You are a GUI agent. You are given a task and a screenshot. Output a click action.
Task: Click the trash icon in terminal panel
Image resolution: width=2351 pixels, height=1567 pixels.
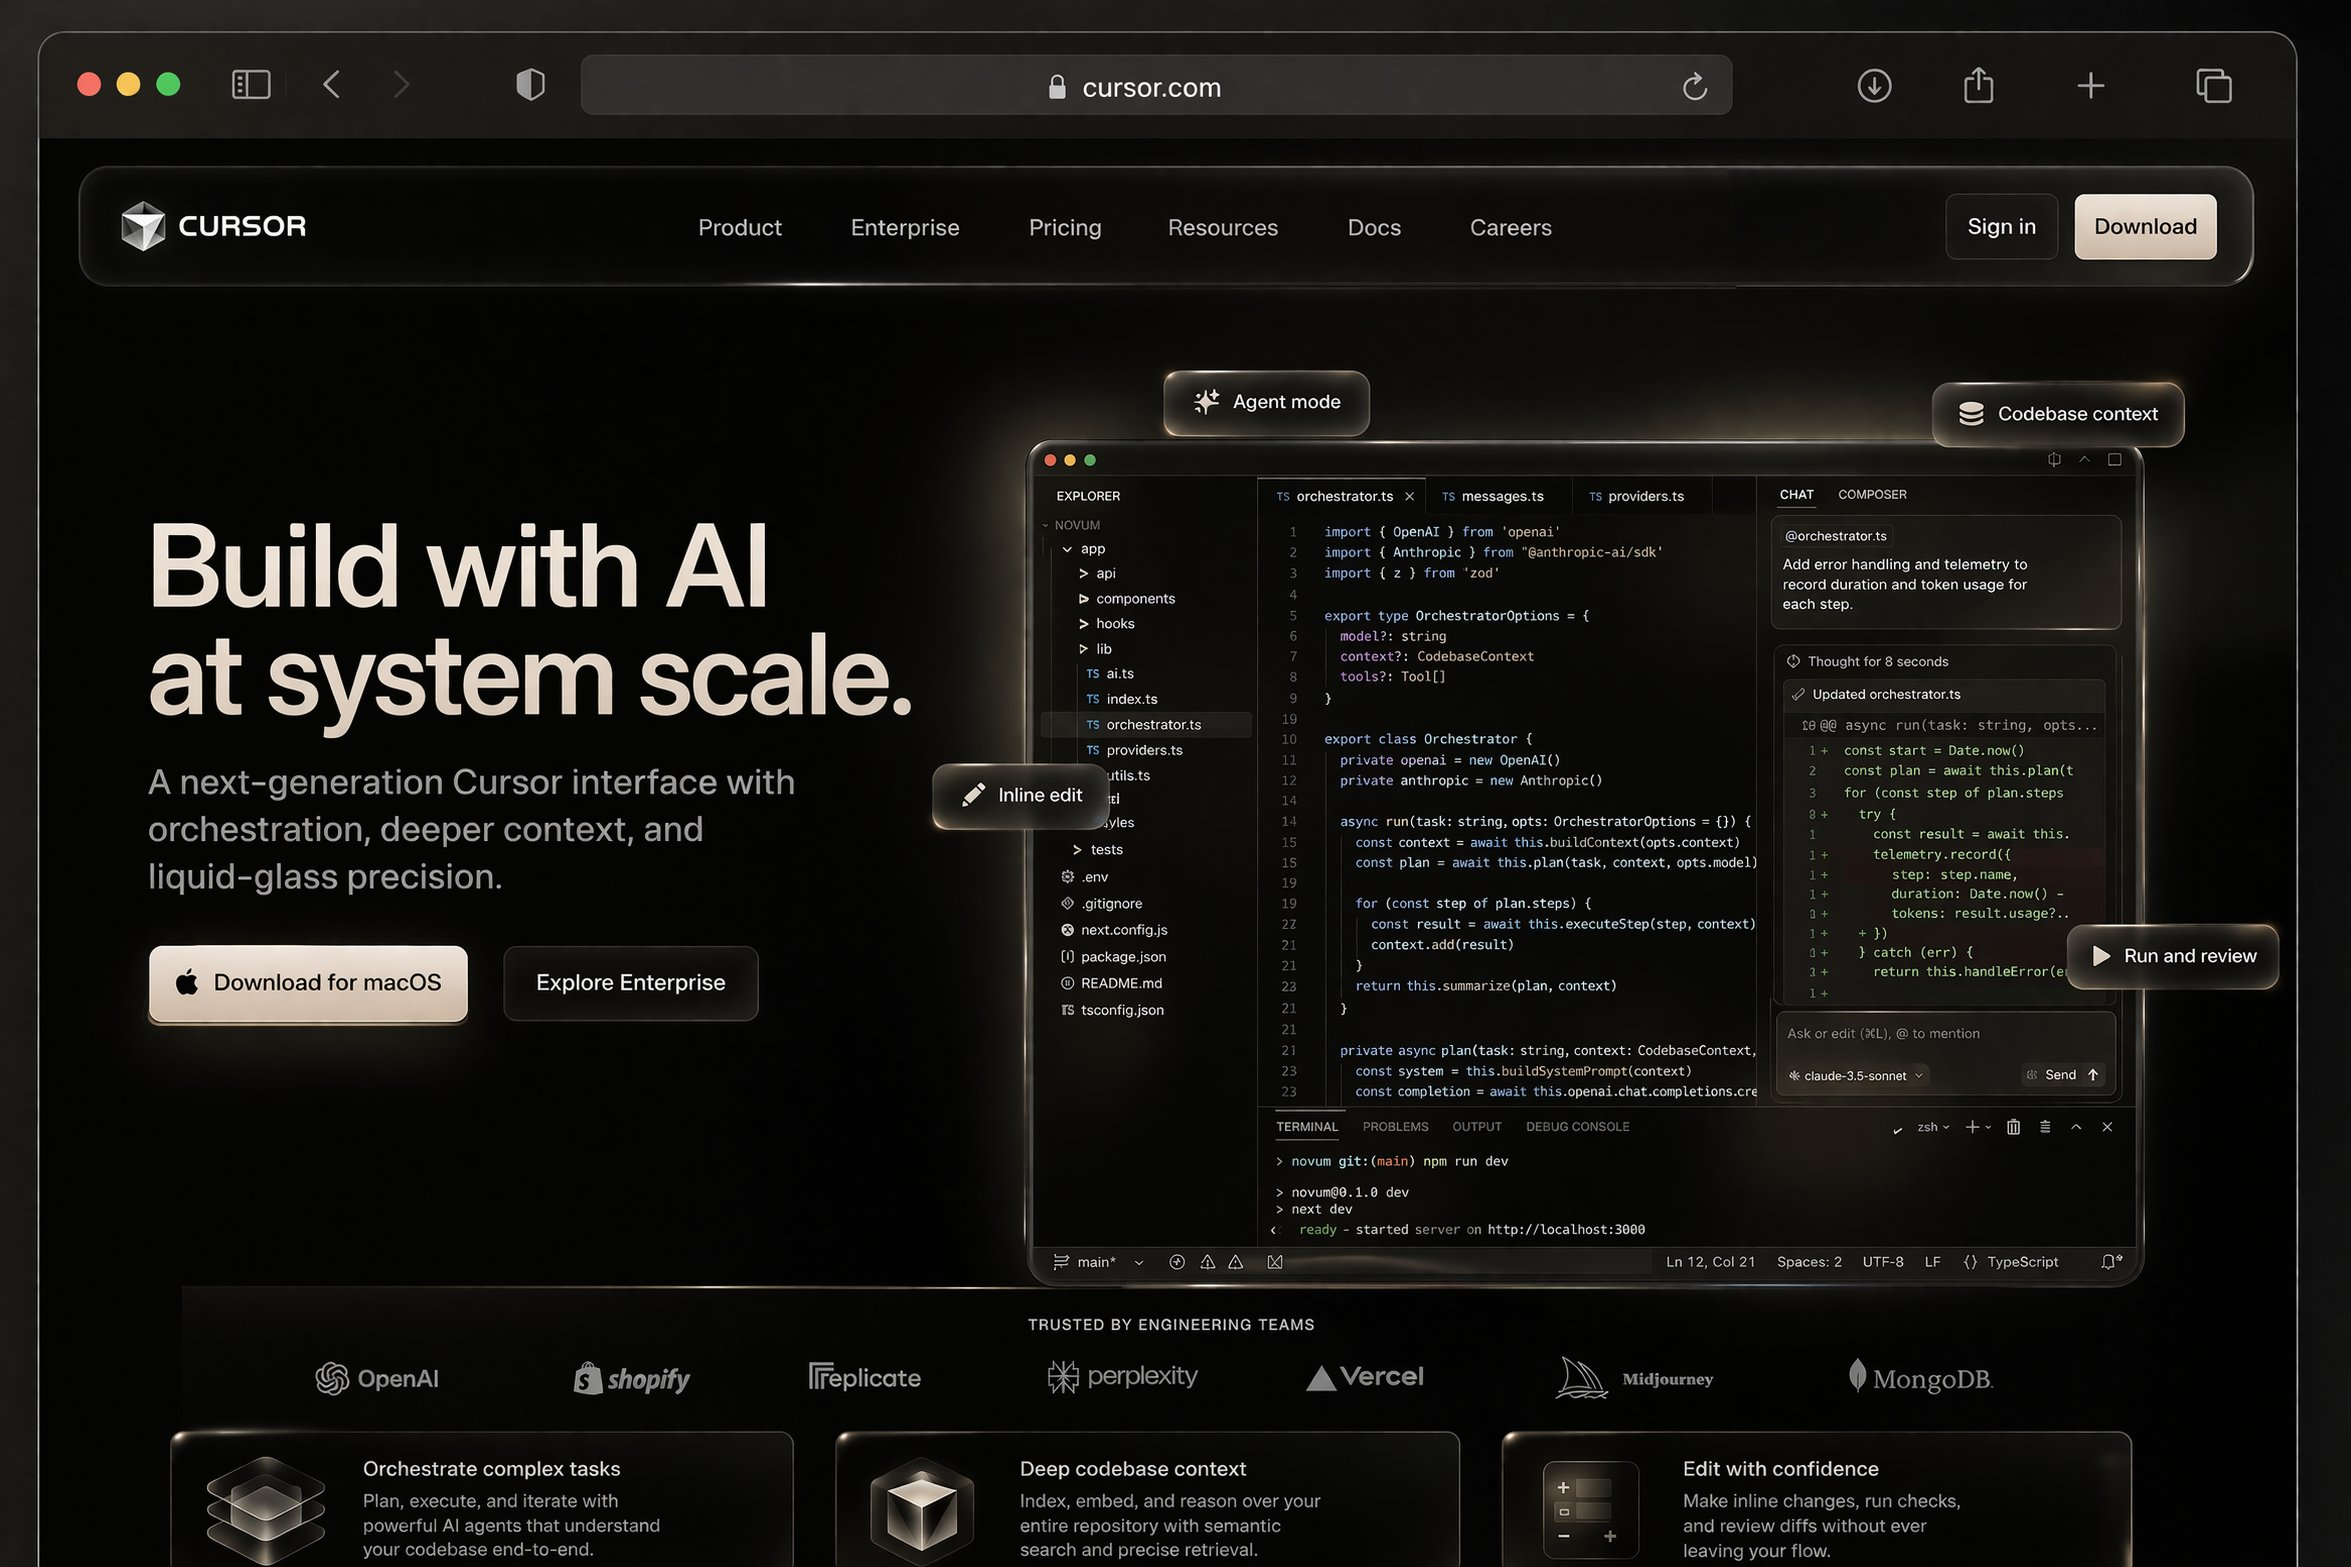click(2013, 1127)
